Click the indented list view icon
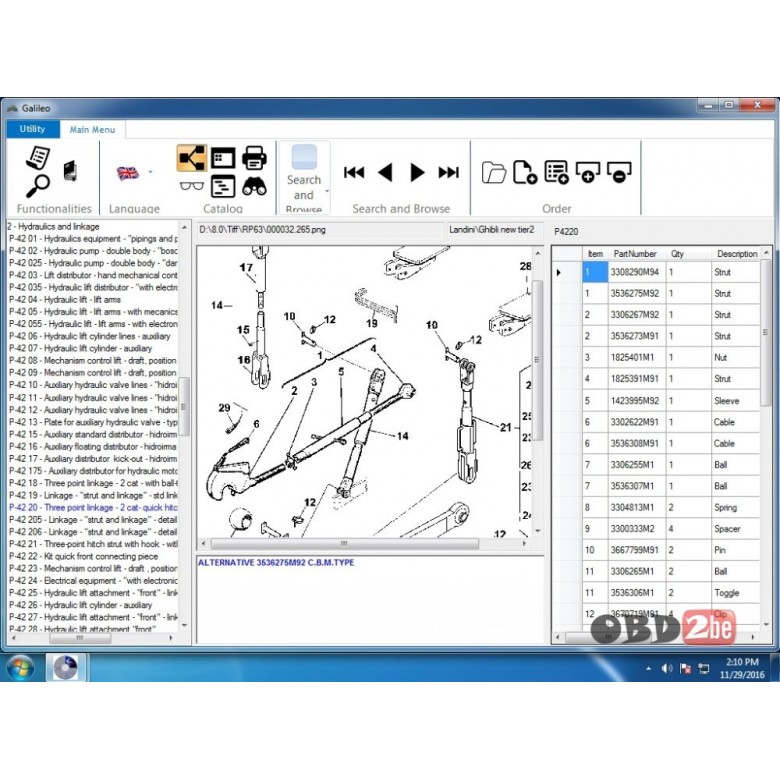 coord(223,187)
